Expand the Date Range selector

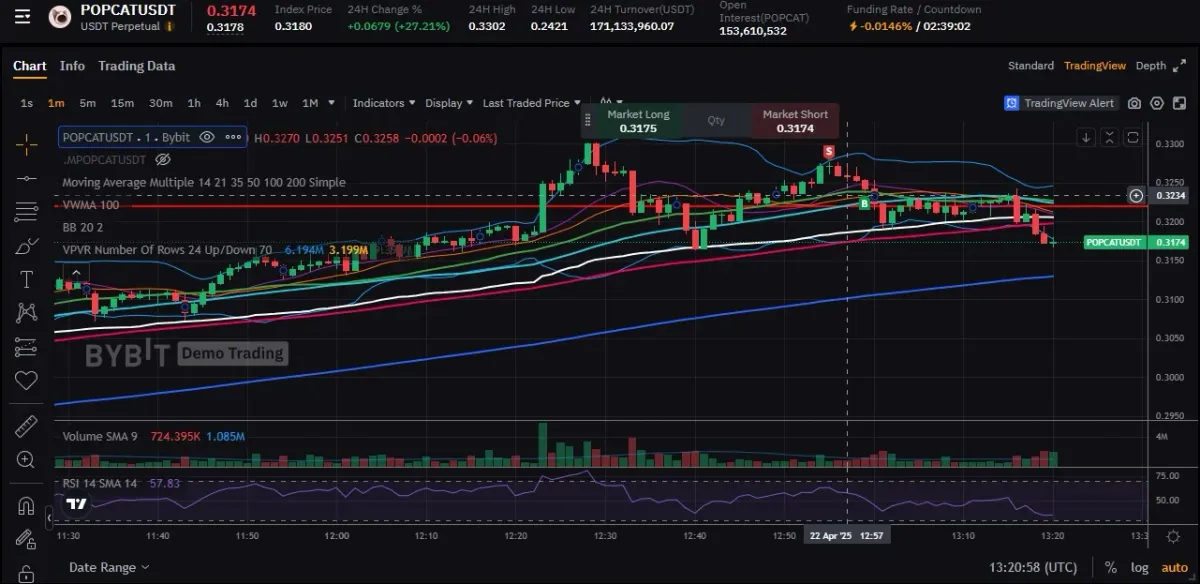pyautogui.click(x=109, y=567)
